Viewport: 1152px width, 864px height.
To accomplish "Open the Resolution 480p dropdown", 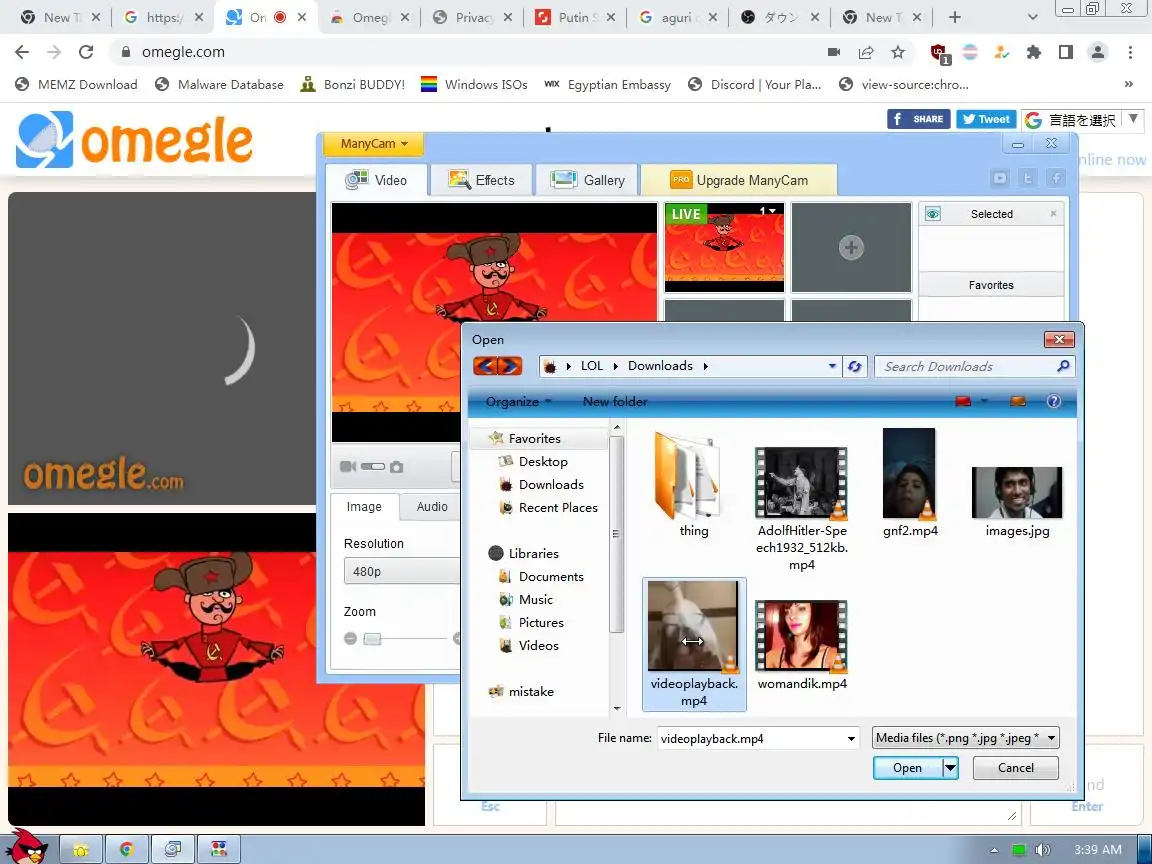I will coord(401,571).
